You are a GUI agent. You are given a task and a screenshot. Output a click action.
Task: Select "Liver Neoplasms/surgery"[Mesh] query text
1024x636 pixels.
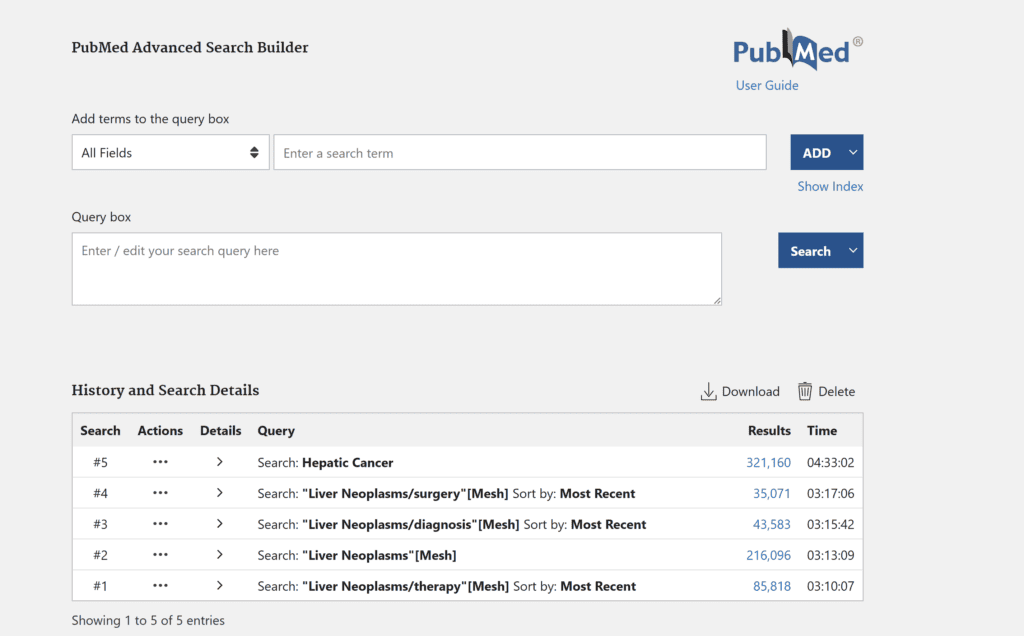405,493
